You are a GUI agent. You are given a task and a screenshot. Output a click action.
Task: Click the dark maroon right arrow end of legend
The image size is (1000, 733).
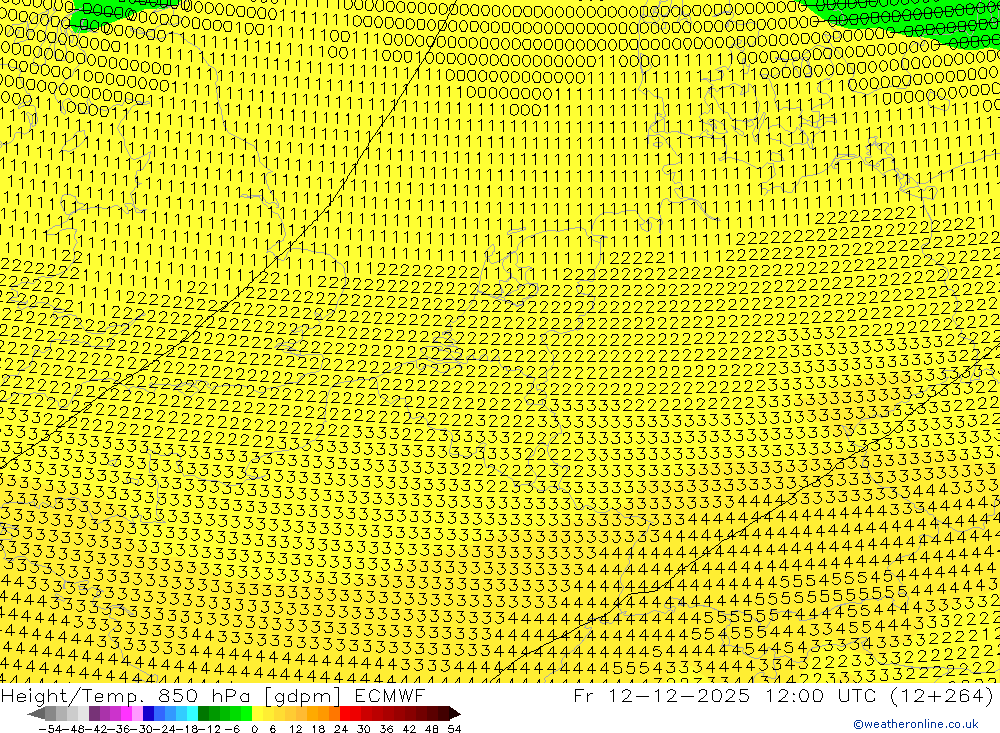[x=455, y=713]
